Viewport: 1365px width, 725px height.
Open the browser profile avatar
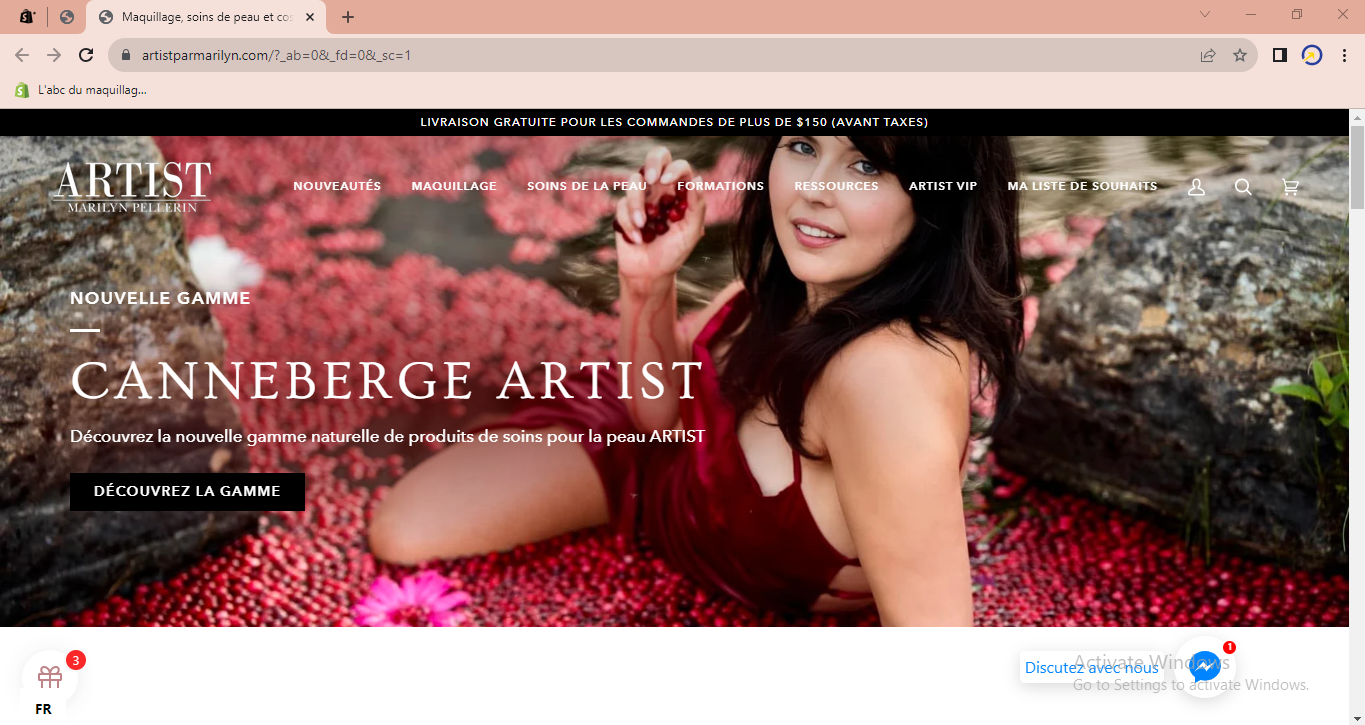click(1312, 56)
